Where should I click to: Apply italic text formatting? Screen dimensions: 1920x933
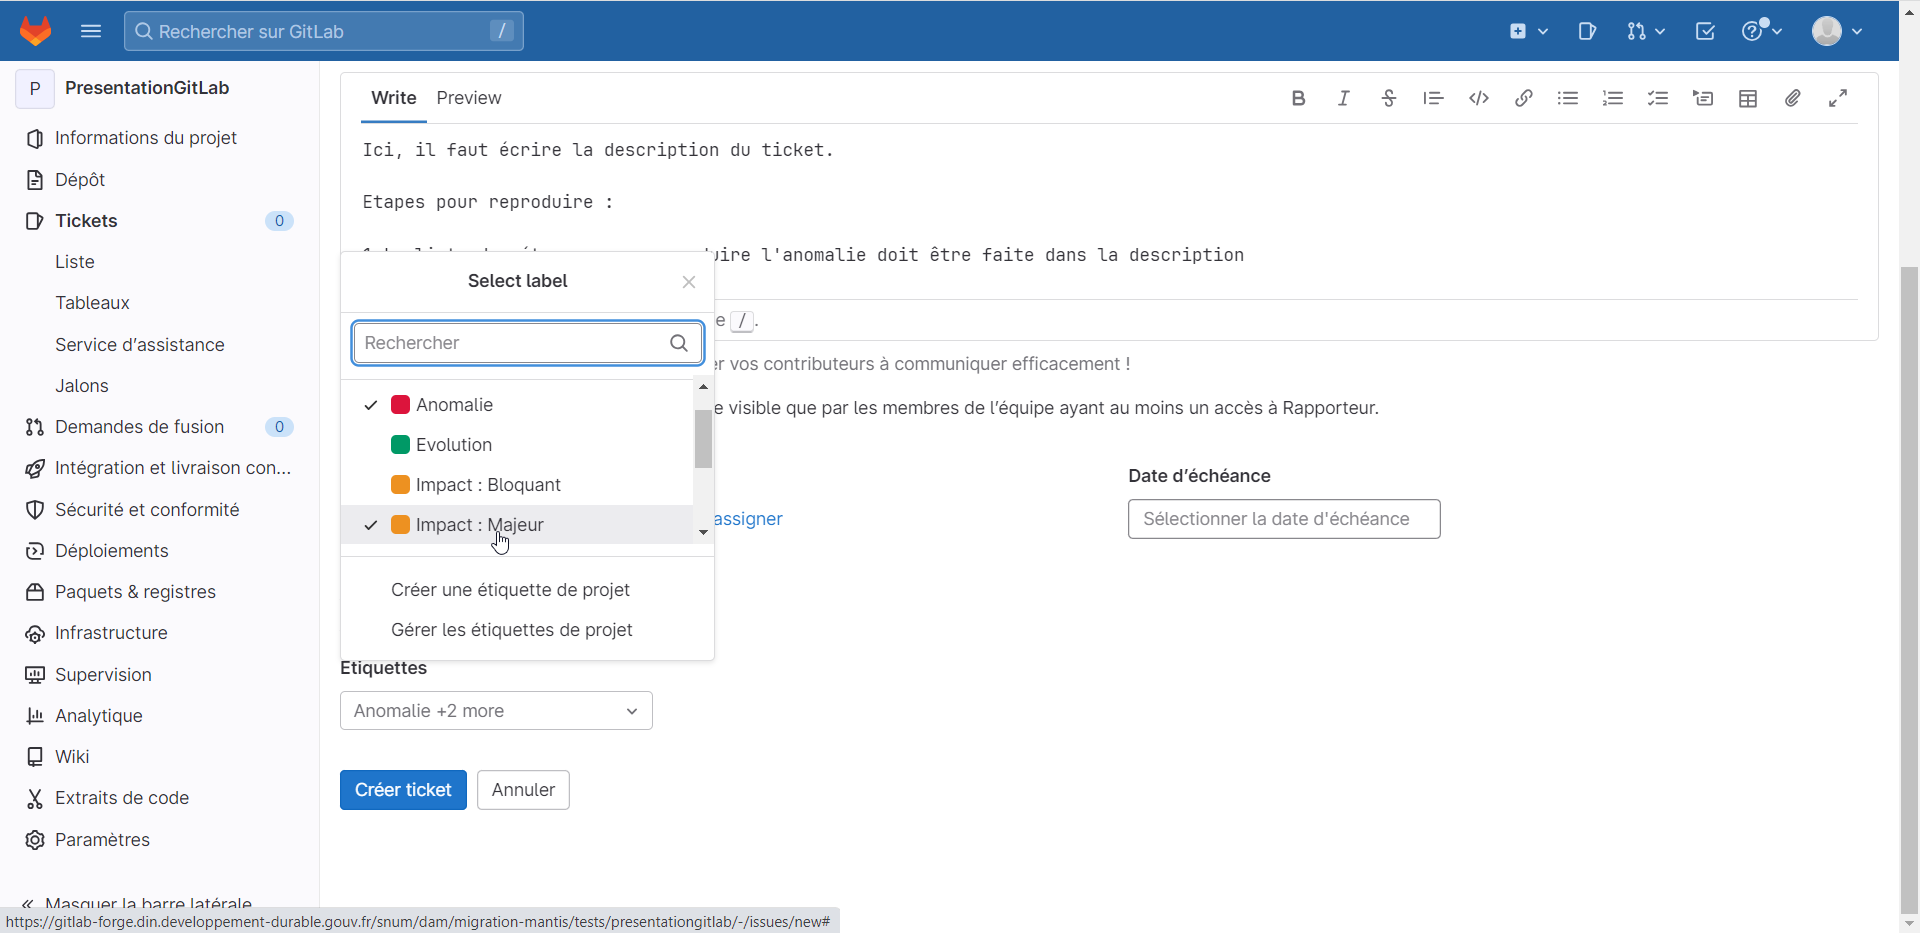pyautogui.click(x=1343, y=98)
